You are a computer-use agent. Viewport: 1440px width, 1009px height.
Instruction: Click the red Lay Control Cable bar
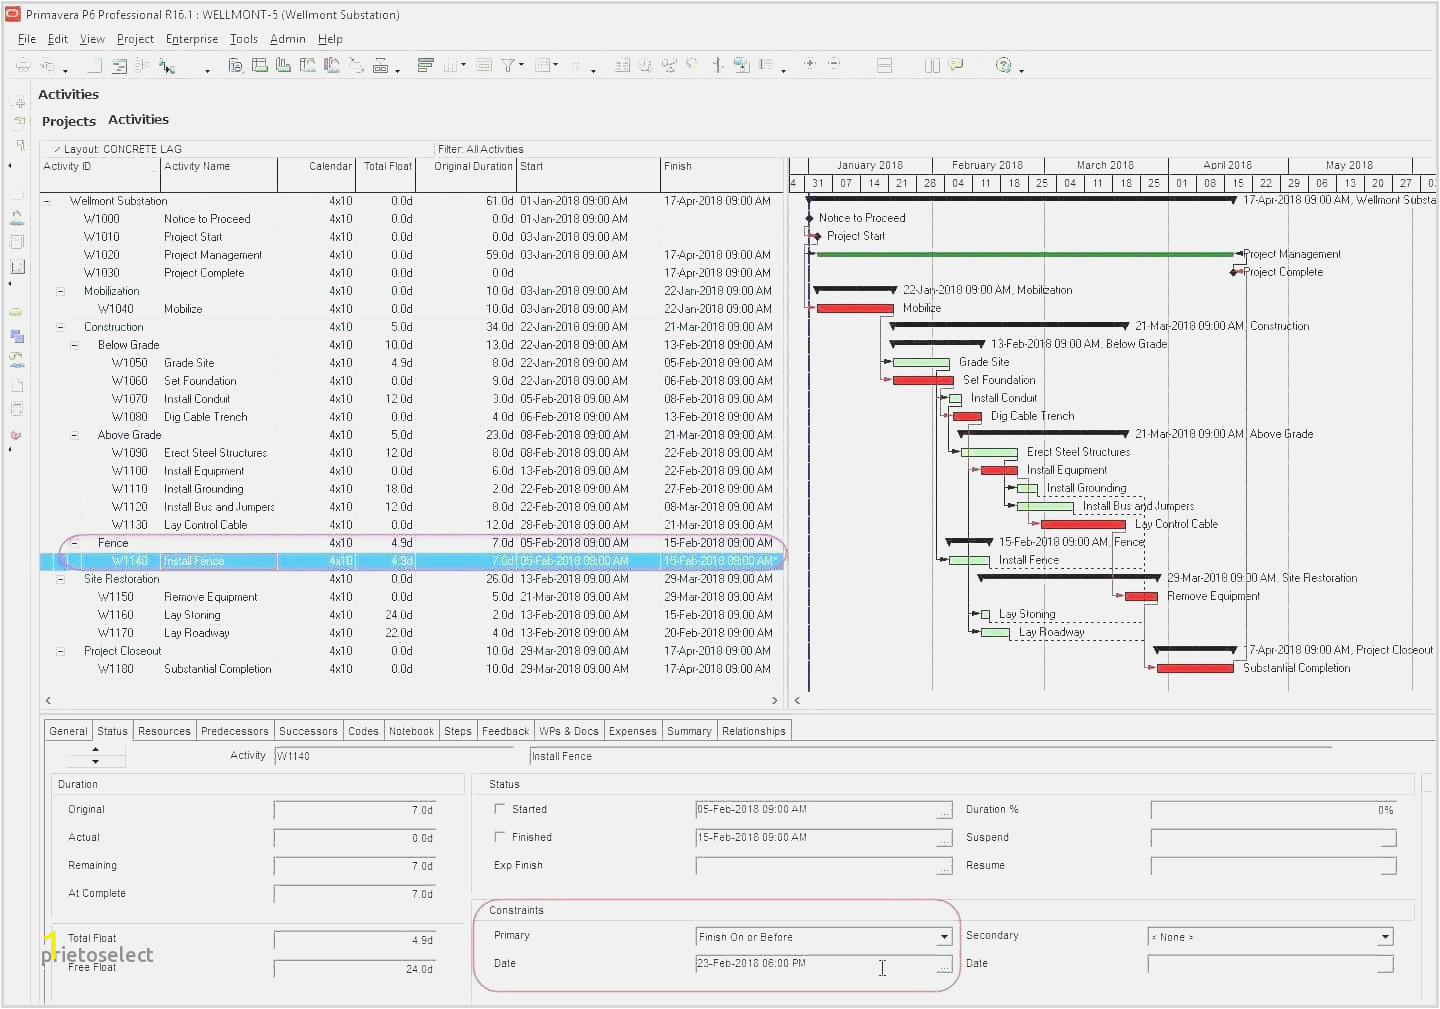[x=1083, y=525]
